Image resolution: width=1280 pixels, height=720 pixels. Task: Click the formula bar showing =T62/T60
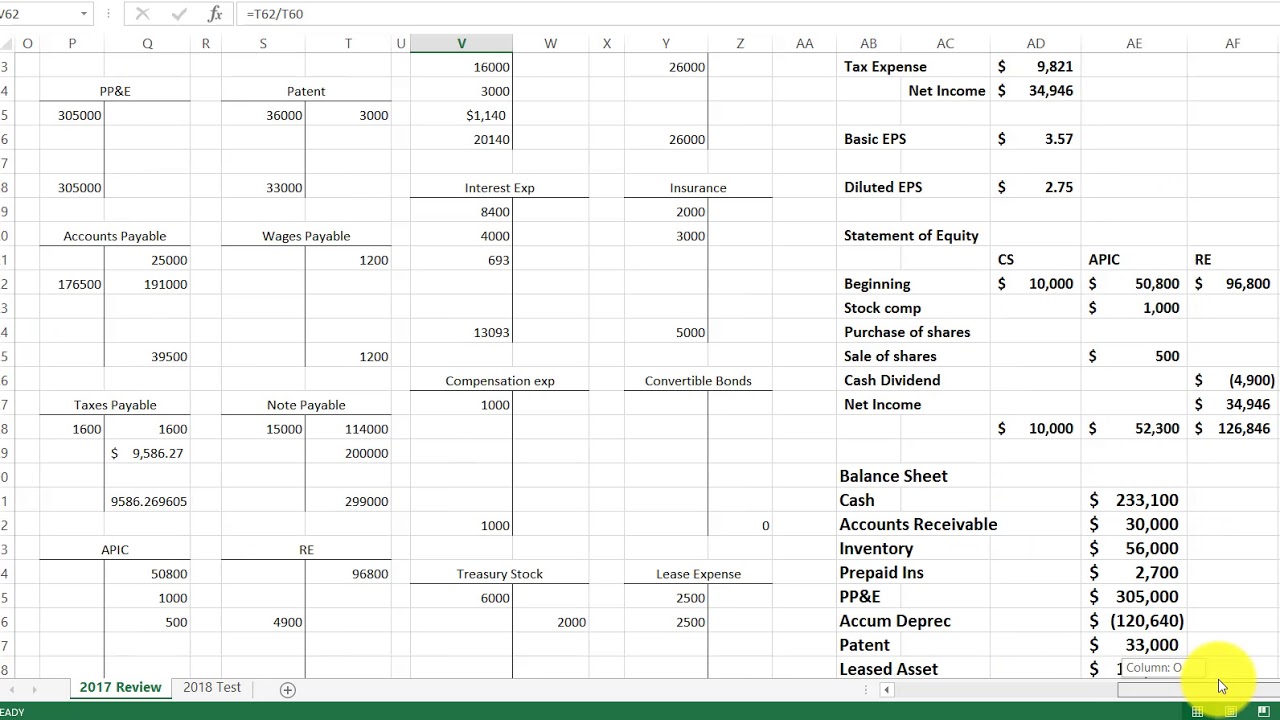(758, 14)
